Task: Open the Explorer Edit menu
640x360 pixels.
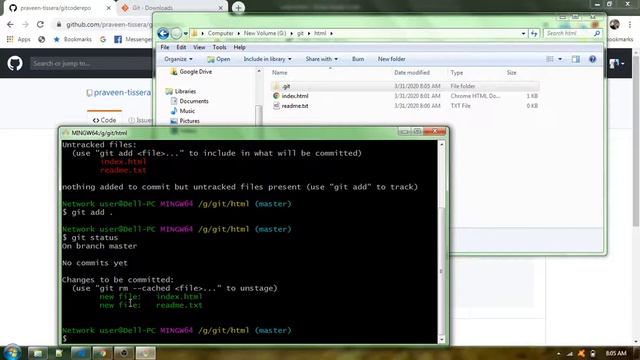Action: click(x=181, y=47)
